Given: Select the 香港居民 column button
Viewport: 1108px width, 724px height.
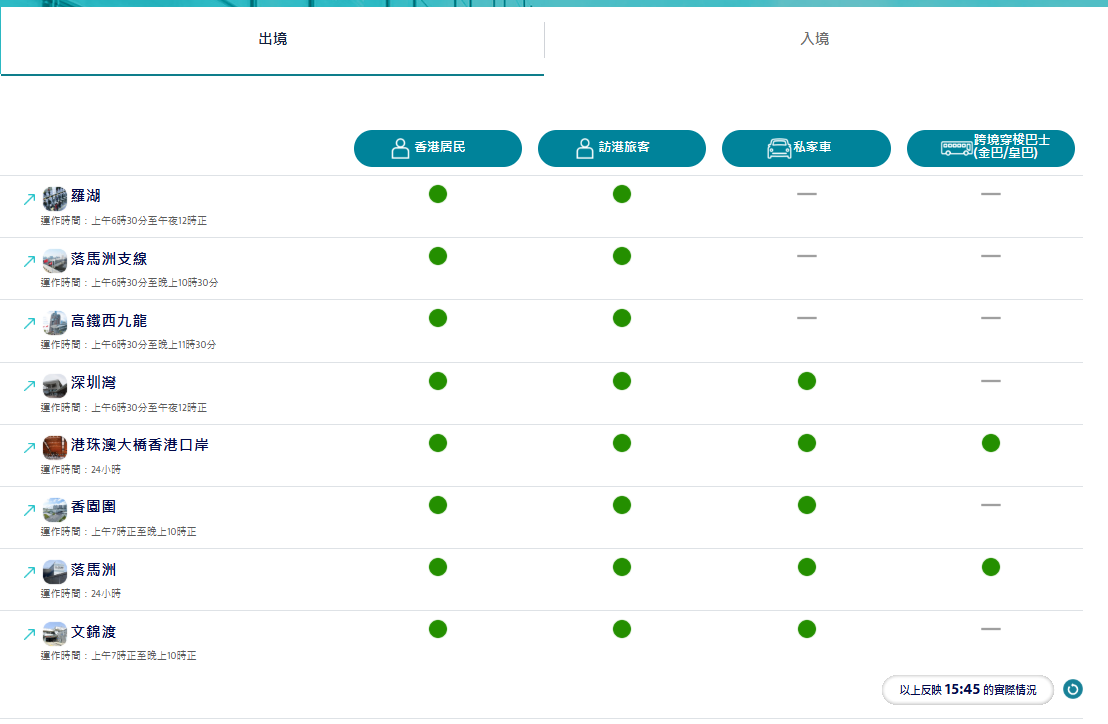Looking at the screenshot, I should pos(438,148).
